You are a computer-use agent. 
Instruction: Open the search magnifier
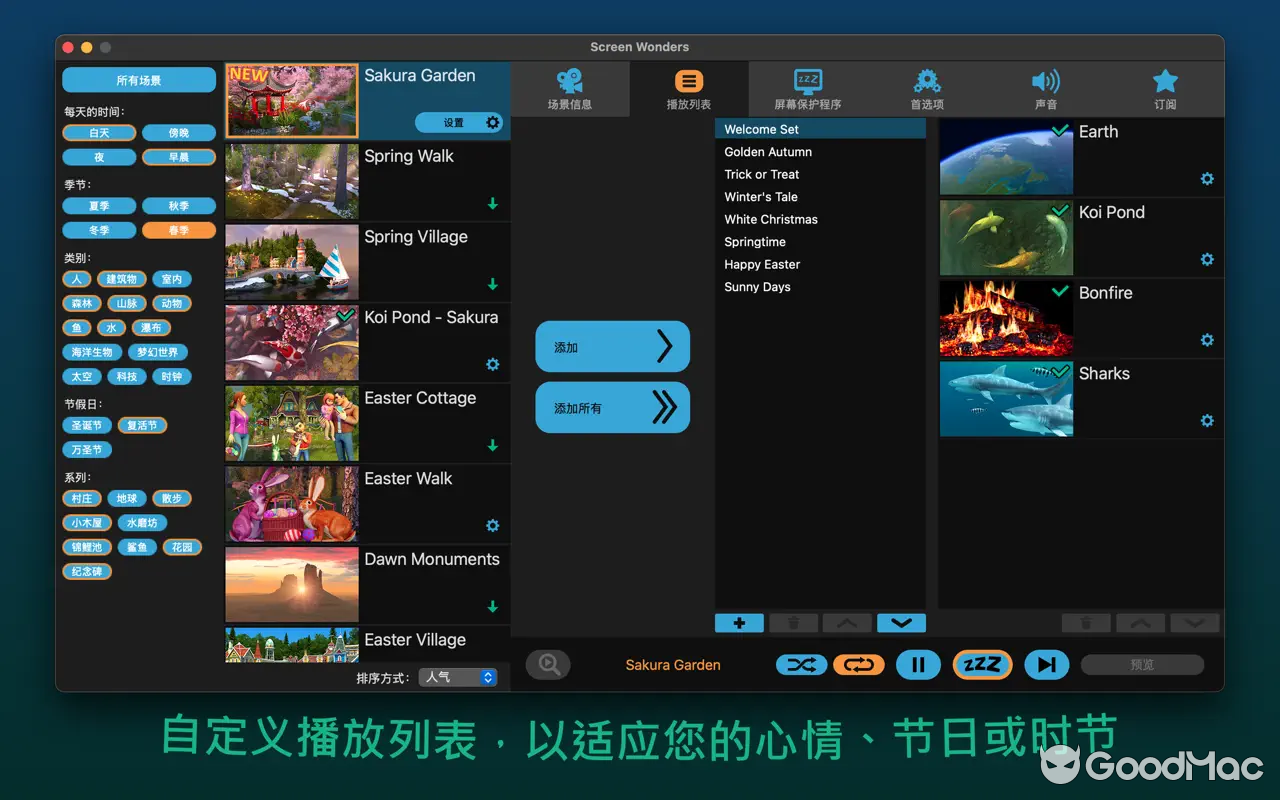click(x=548, y=664)
